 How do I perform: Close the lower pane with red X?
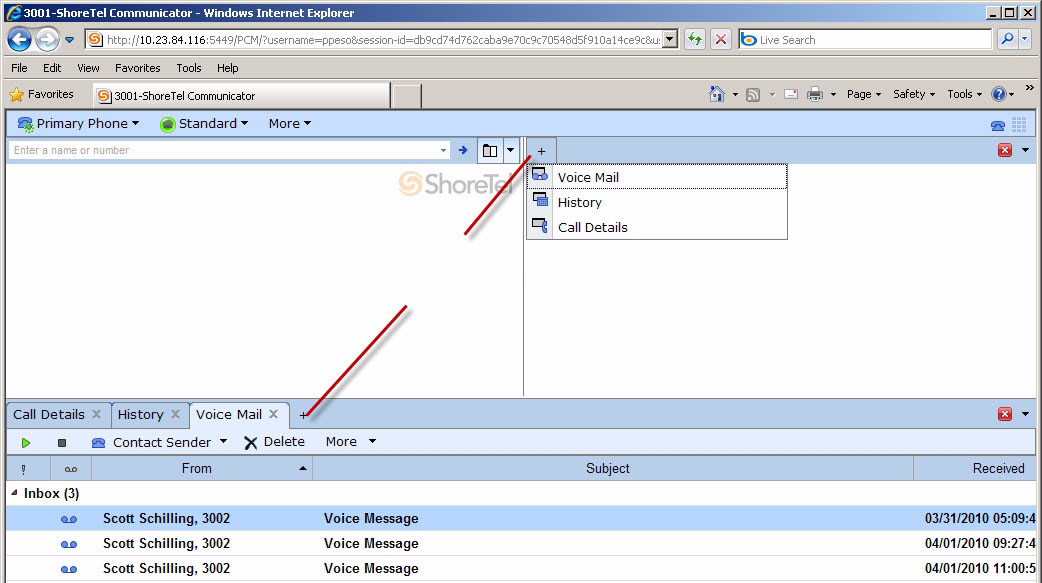(x=1005, y=414)
